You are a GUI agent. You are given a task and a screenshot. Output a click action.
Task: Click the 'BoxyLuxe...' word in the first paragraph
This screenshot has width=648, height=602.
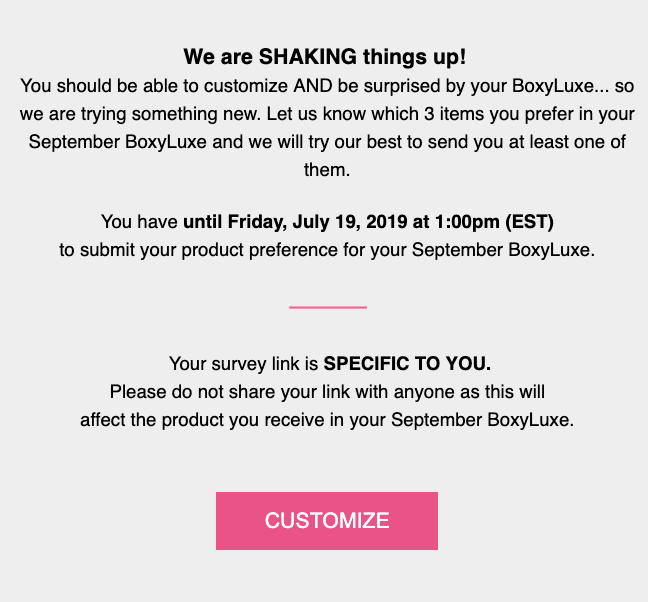pos(560,86)
